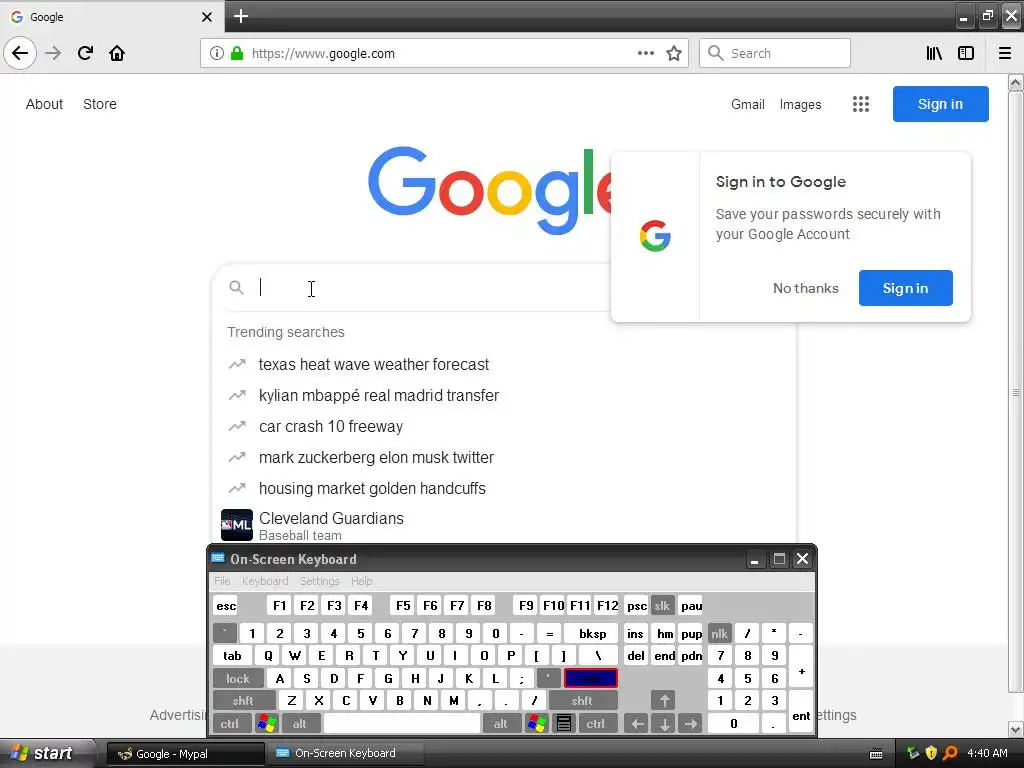View site security info via green padlock
This screenshot has height=768, width=1024.
coord(237,53)
